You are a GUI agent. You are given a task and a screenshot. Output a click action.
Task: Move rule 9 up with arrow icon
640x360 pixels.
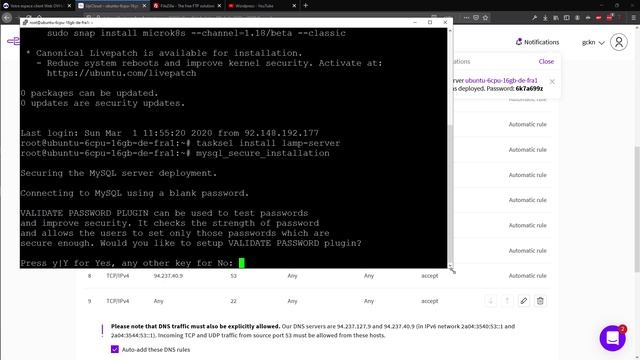(507, 301)
